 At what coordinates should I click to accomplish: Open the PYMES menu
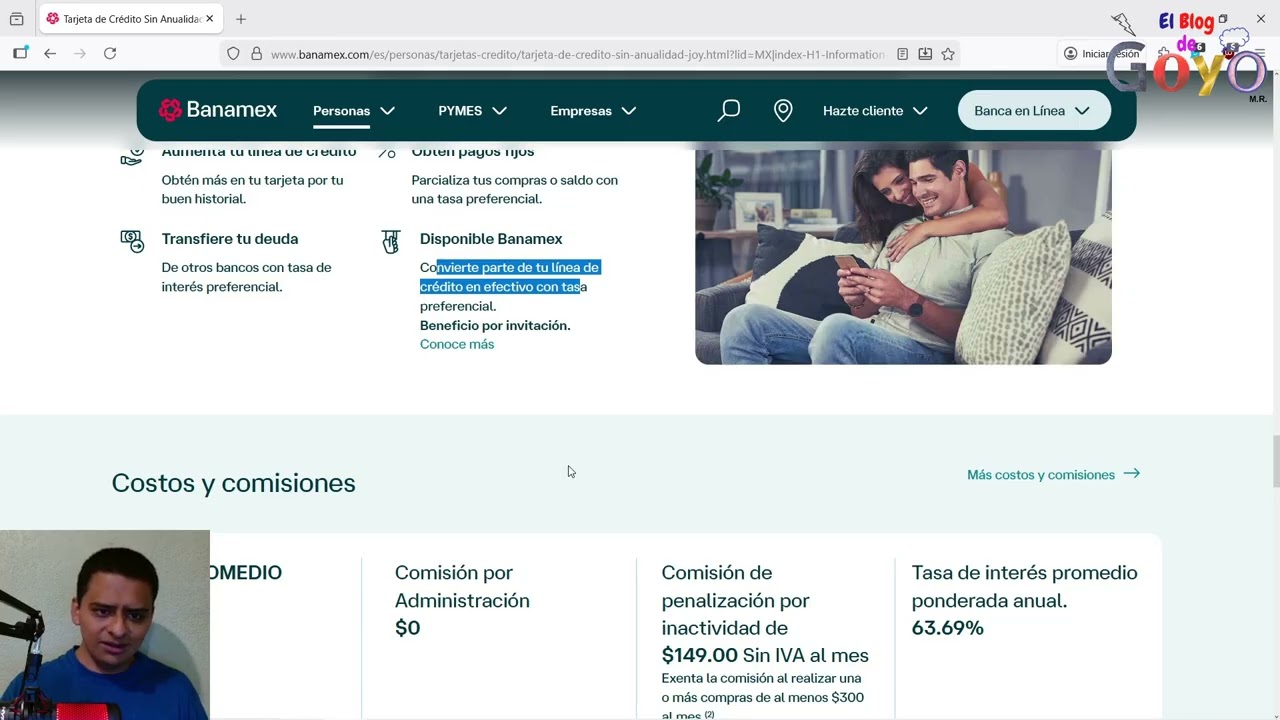(x=460, y=111)
